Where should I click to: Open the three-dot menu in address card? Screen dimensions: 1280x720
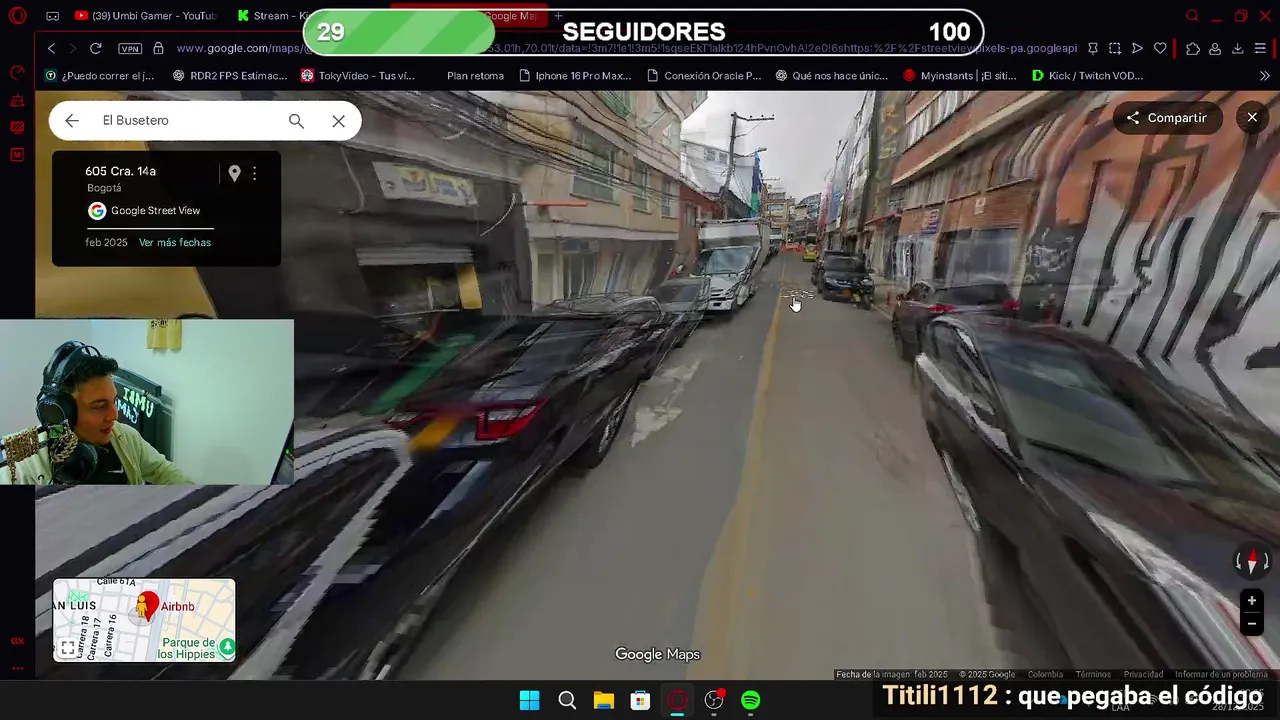coord(254,173)
